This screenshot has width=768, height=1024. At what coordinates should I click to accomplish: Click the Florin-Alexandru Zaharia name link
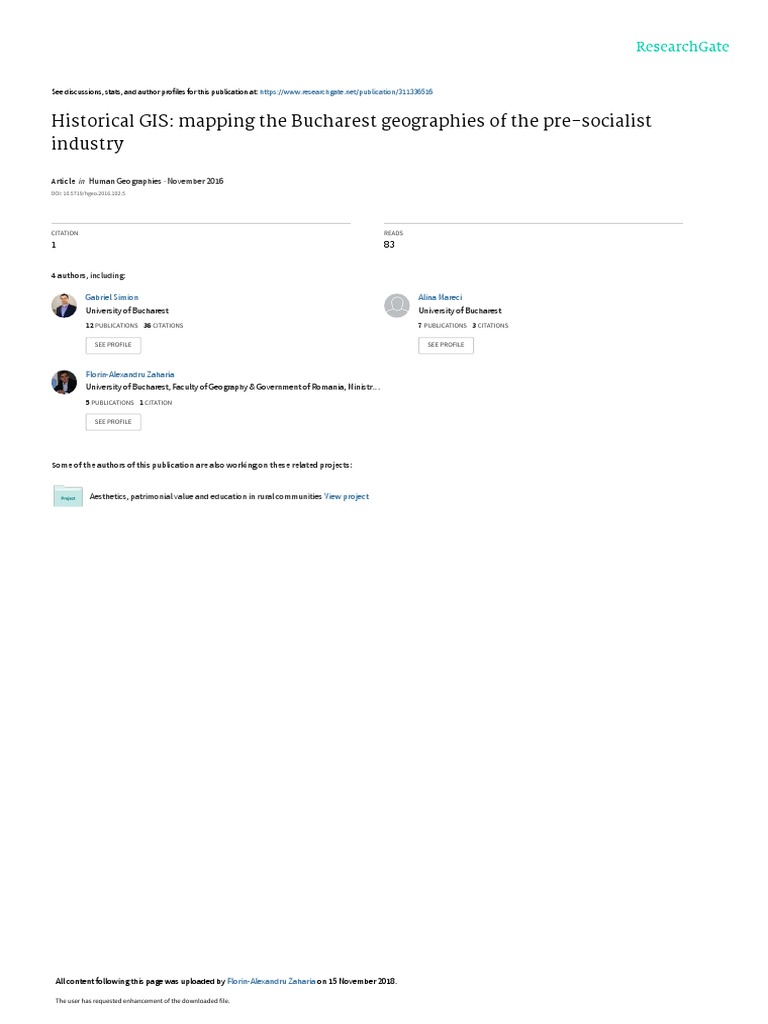[130, 374]
